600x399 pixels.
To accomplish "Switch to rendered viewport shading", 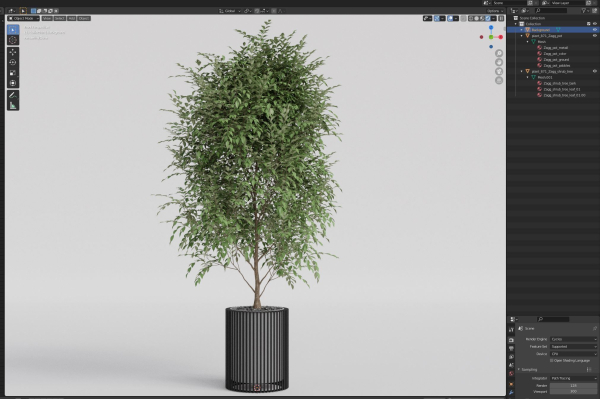I will coord(488,18).
